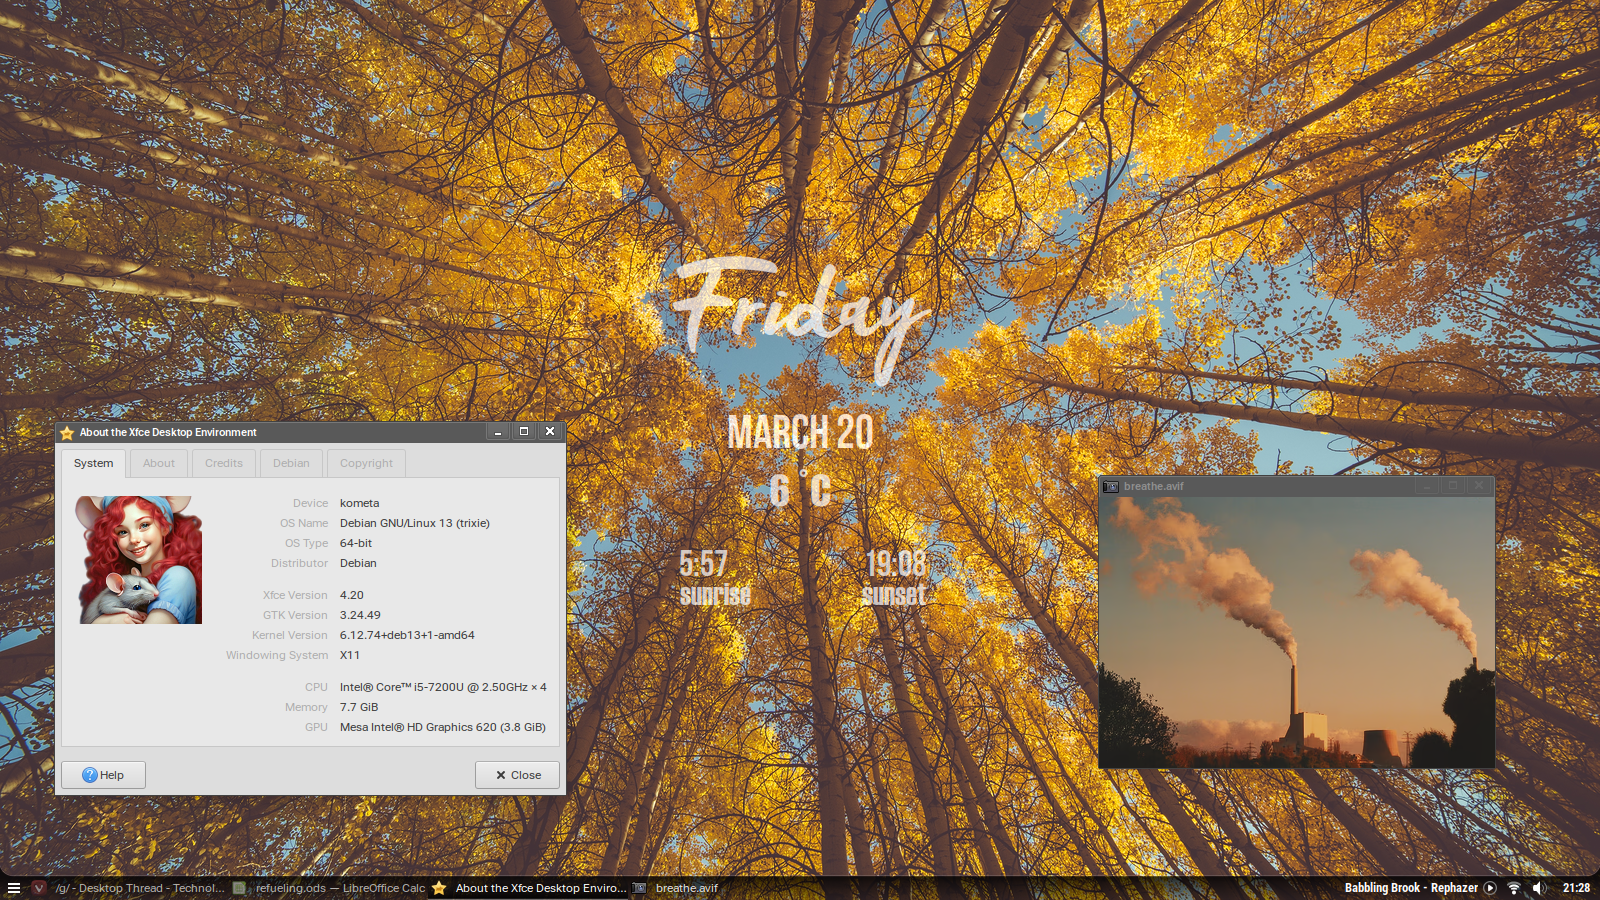Click the 21:28 panel clock

tap(1576, 888)
